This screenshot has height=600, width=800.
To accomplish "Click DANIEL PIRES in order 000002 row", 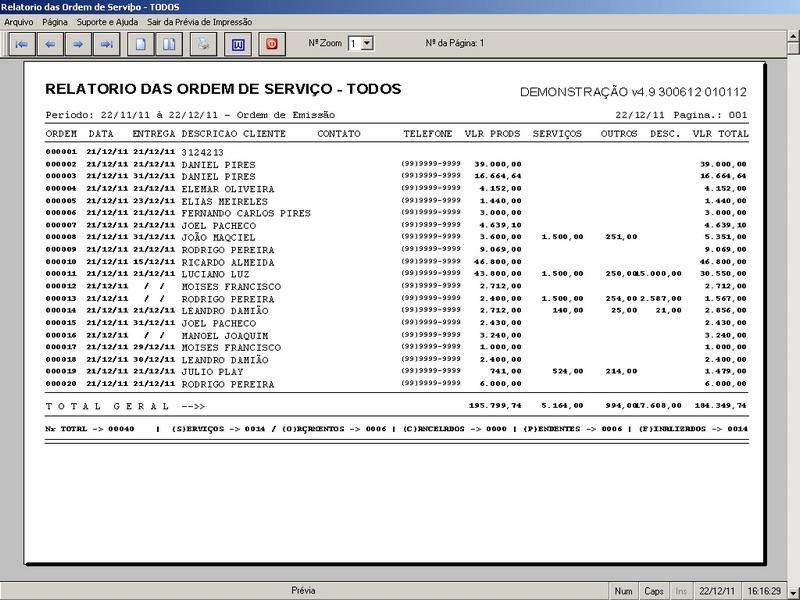I will 218,165.
